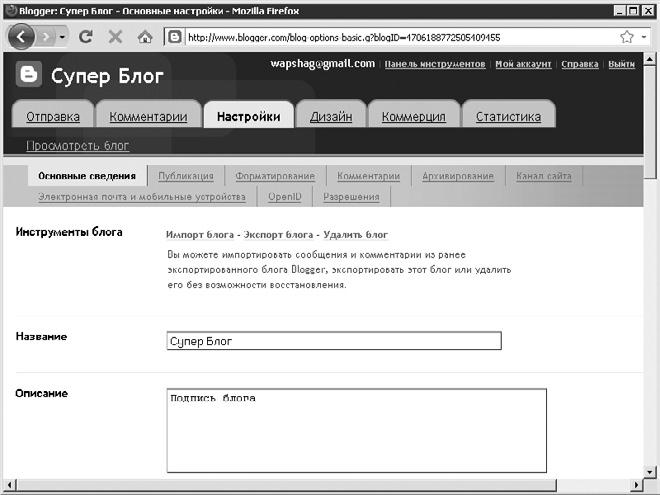The height and width of the screenshot is (495, 660).
Task: Click the Выйти sign-out link
Action: (x=621, y=64)
